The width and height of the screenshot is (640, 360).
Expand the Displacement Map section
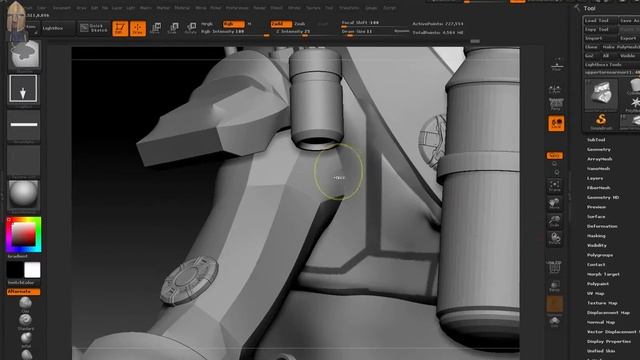(x=608, y=313)
